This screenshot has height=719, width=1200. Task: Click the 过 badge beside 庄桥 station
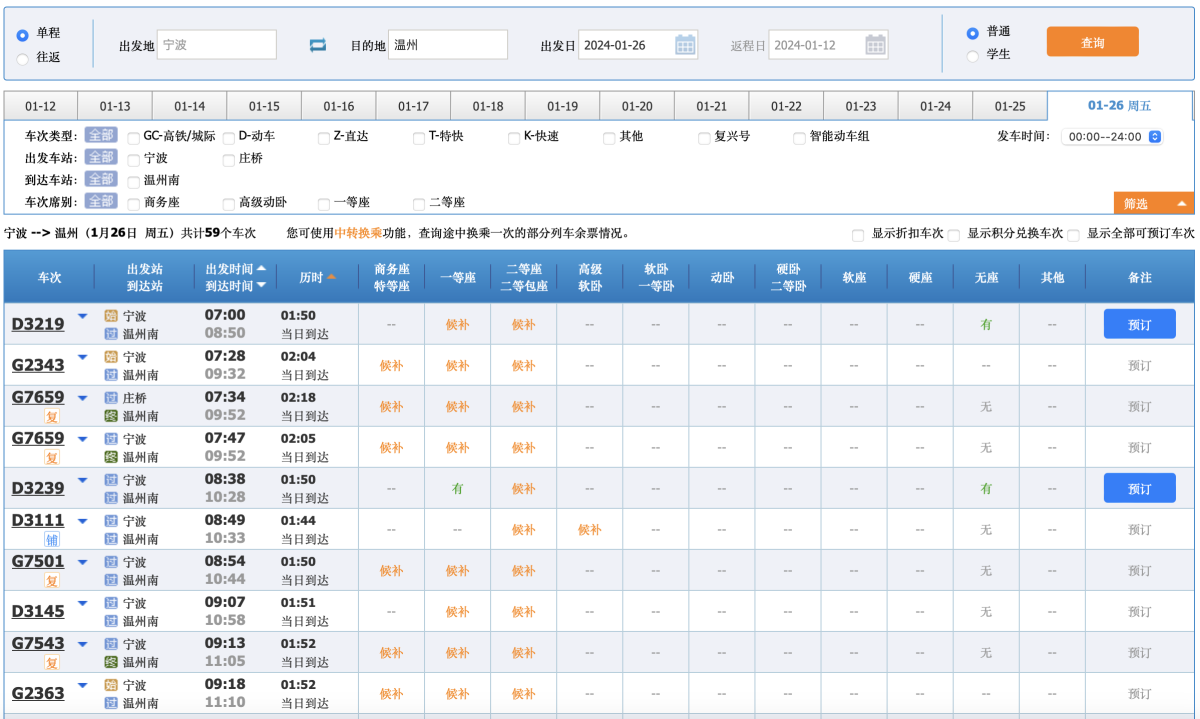click(112, 398)
